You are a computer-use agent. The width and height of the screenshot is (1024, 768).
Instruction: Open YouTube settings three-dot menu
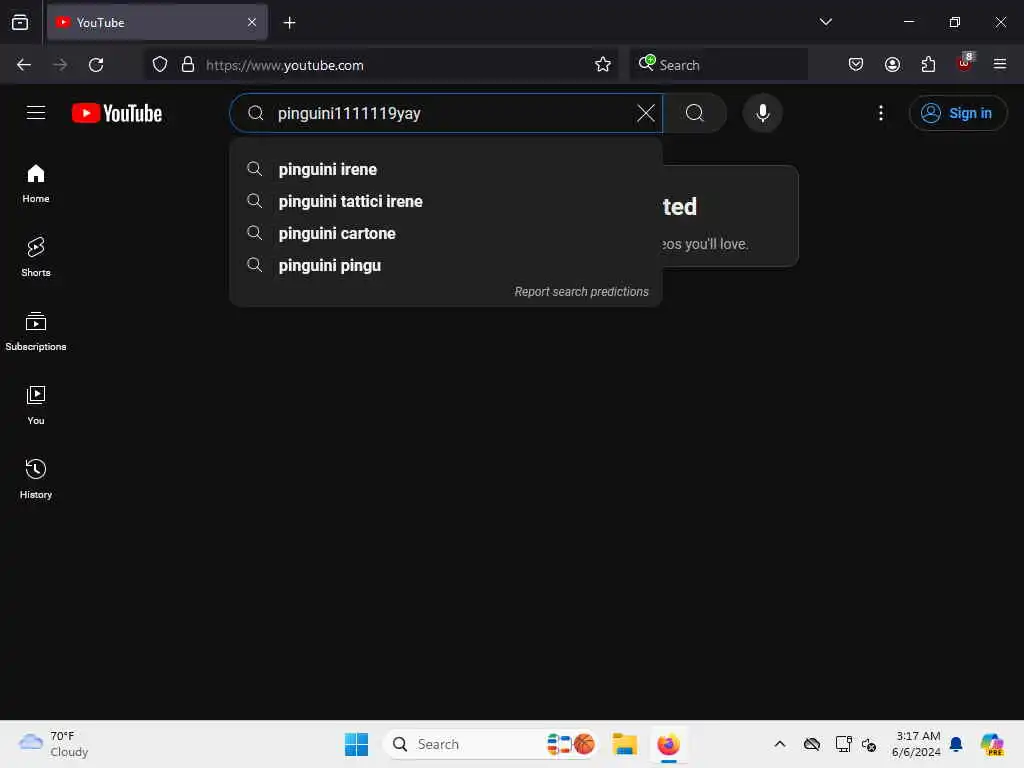(880, 113)
